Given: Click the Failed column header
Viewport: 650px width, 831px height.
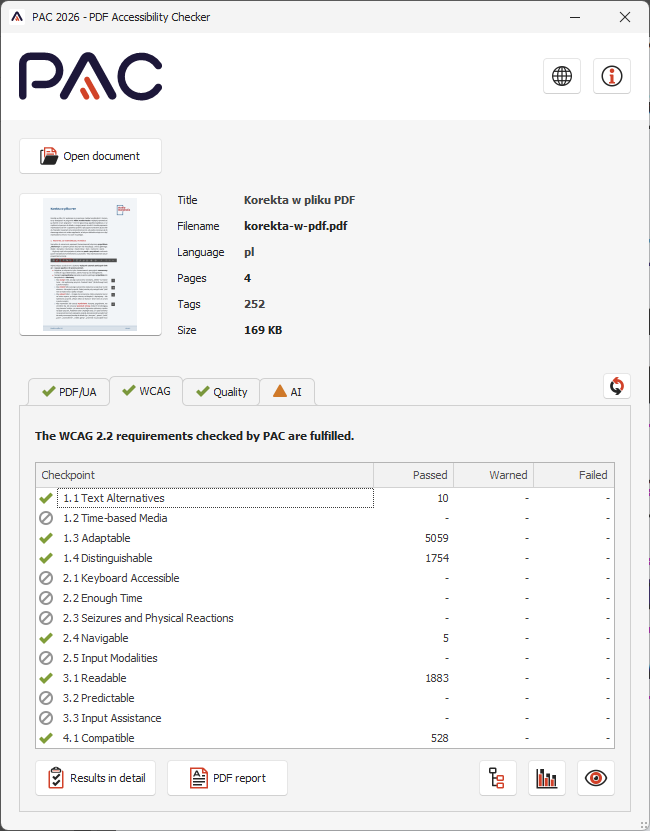Looking at the screenshot, I should [574, 475].
